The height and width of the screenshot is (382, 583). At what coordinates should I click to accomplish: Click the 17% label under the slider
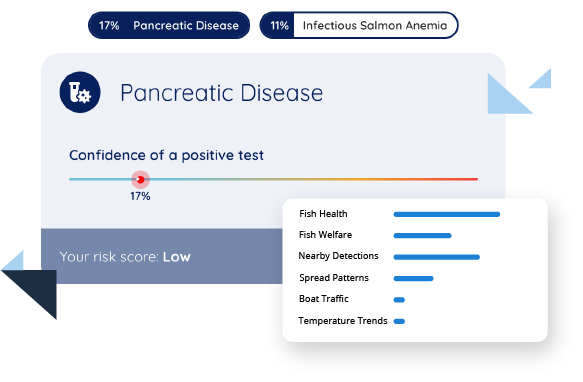[x=140, y=196]
